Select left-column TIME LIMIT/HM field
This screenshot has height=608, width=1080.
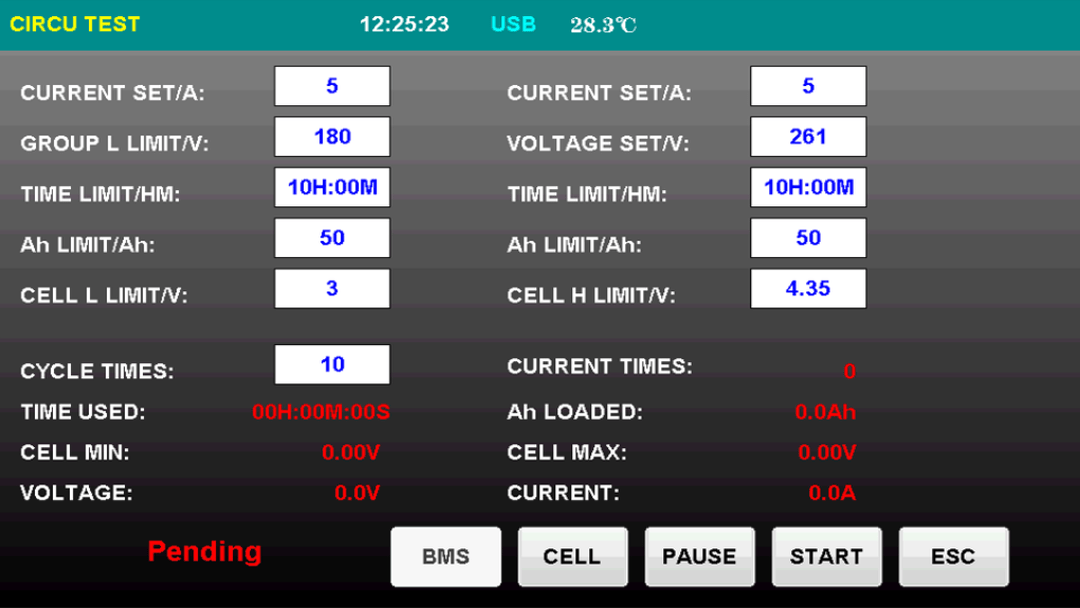pos(332,188)
